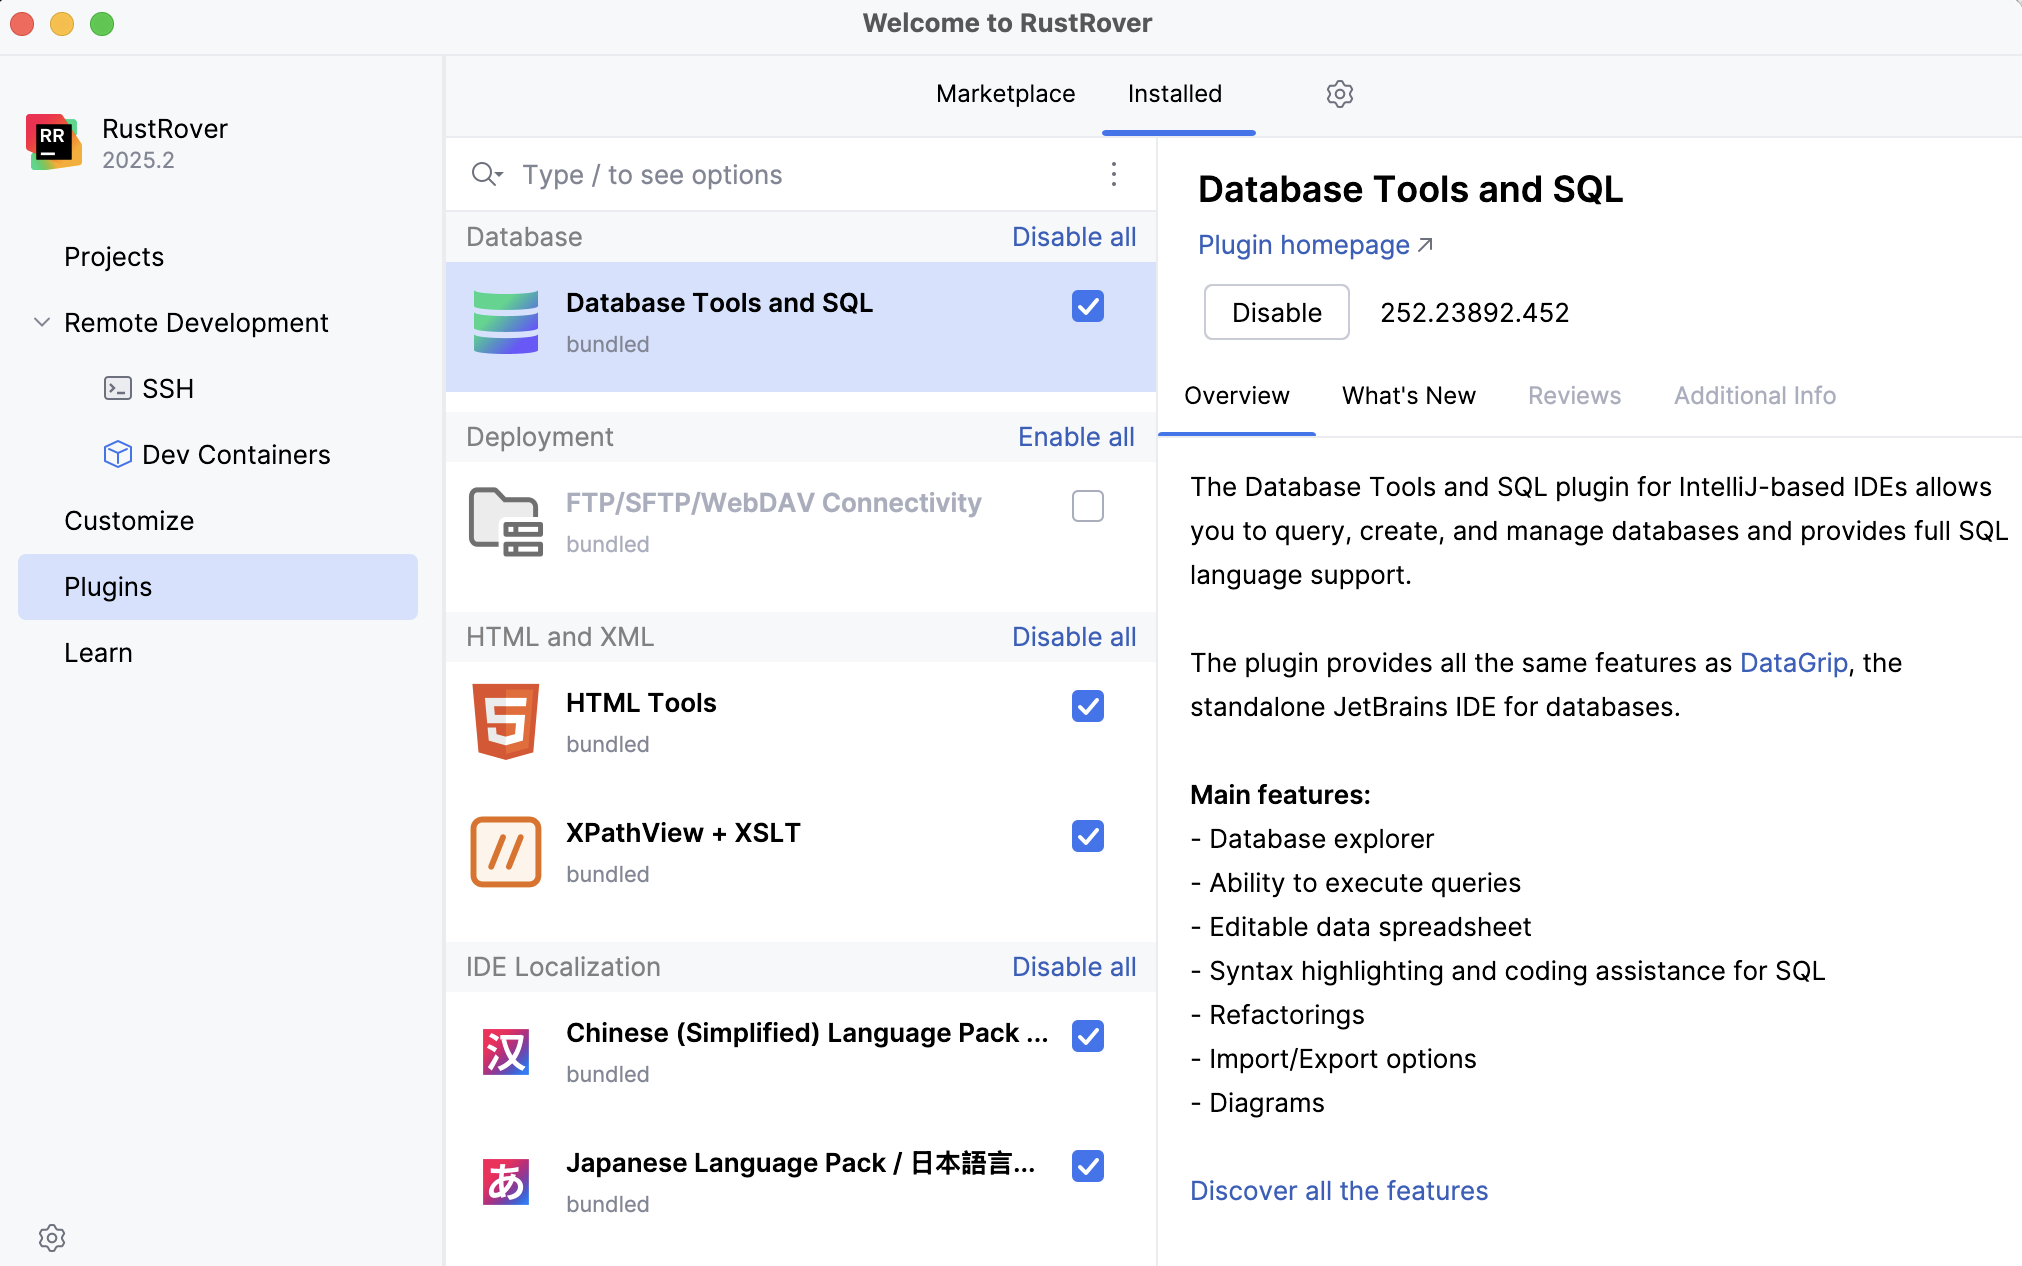Open the plugins options three-dot menu
Viewport: 2022px width, 1266px height.
pyautogui.click(x=1114, y=174)
